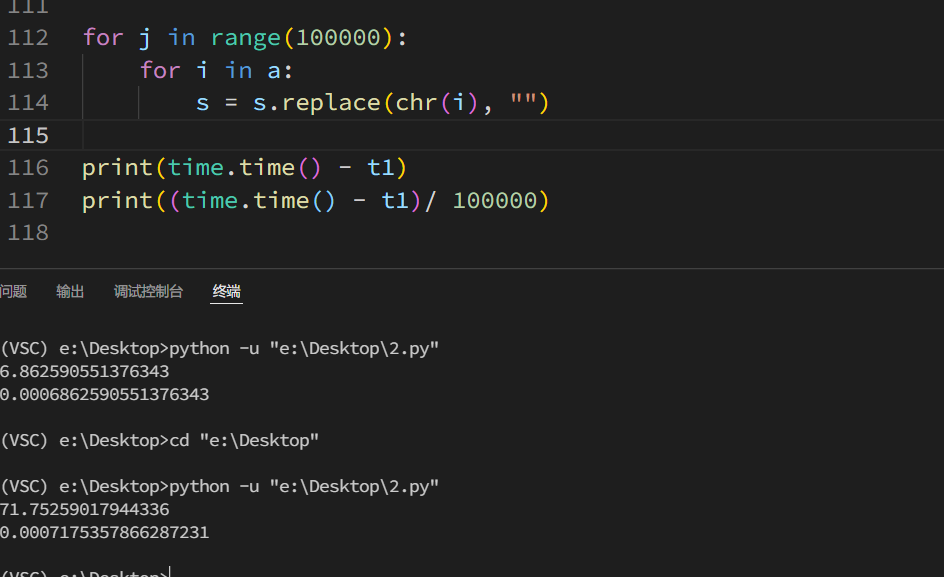The image size is (944, 577).
Task: Switch to the 问题 problems tab
Action: (x=13, y=292)
